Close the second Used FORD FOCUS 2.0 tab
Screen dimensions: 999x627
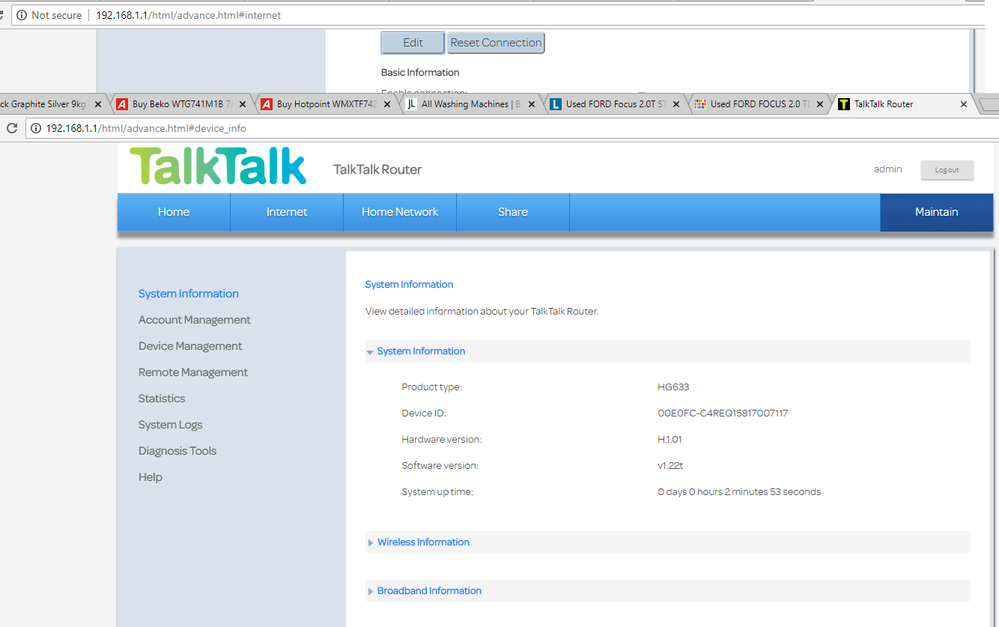(x=820, y=104)
